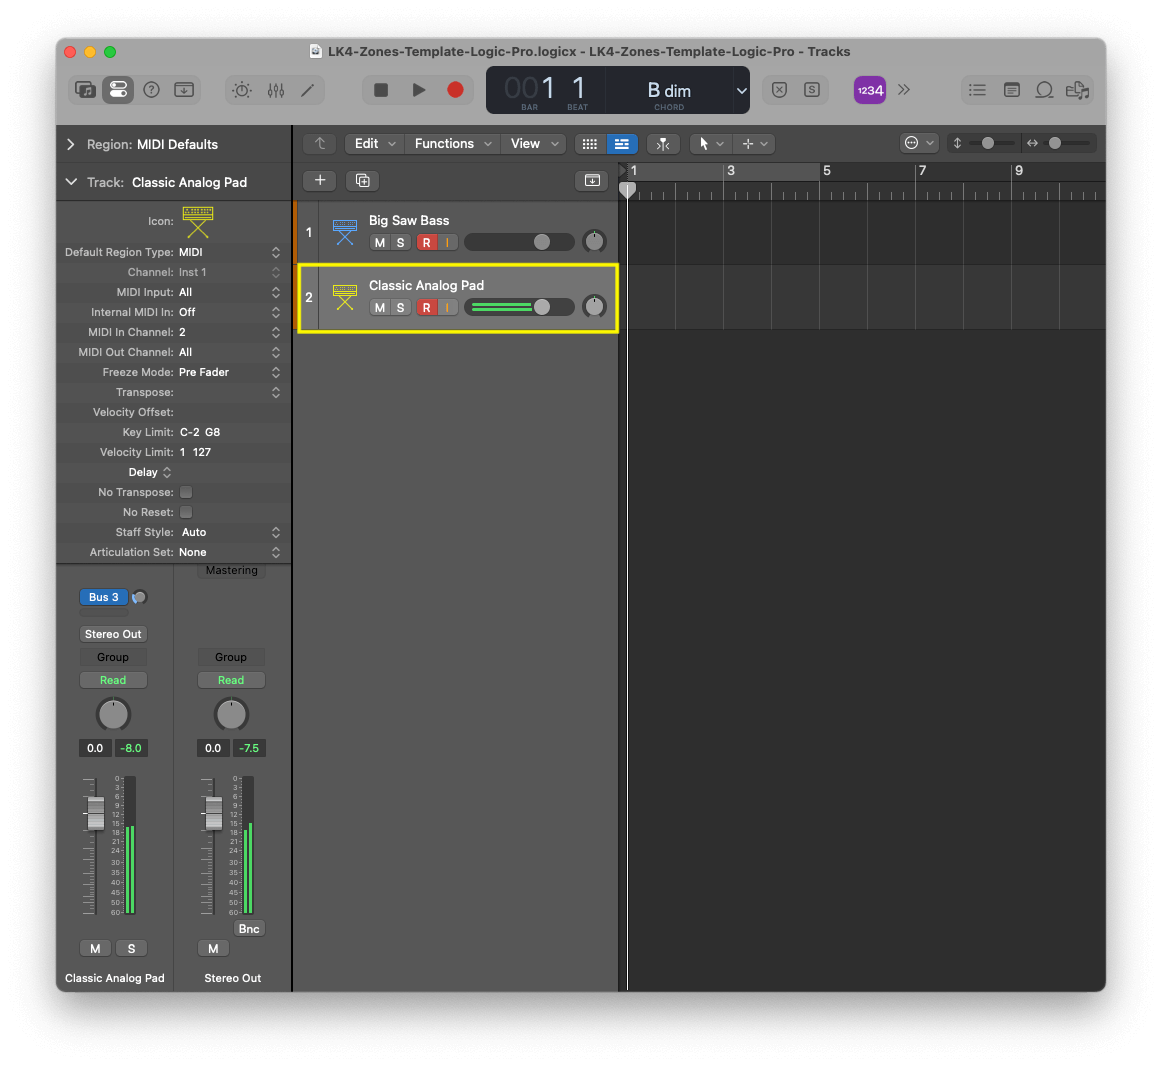
Task: Toggle input monitoring on Classic Analog Pad
Action: pos(448,308)
